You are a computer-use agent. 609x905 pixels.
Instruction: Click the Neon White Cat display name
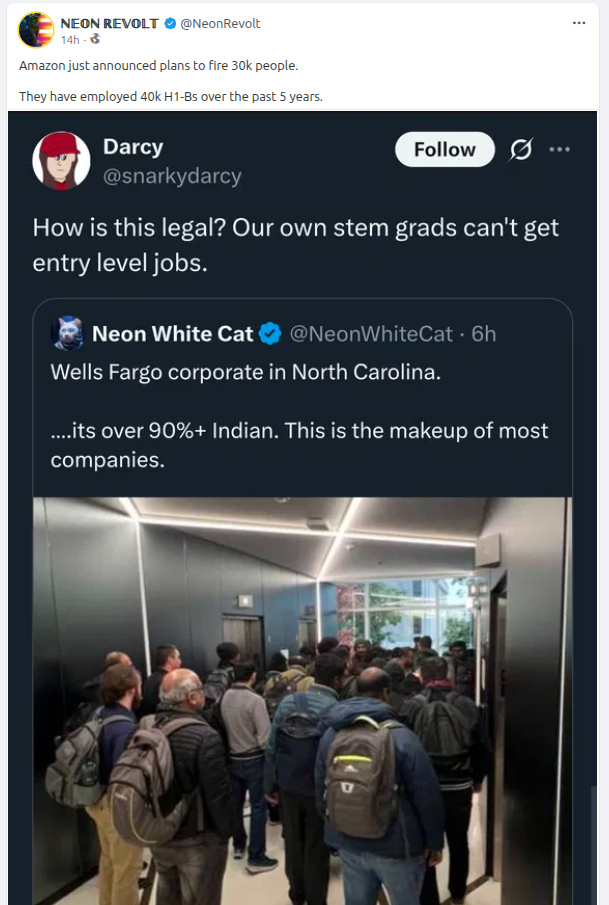pyautogui.click(x=172, y=334)
